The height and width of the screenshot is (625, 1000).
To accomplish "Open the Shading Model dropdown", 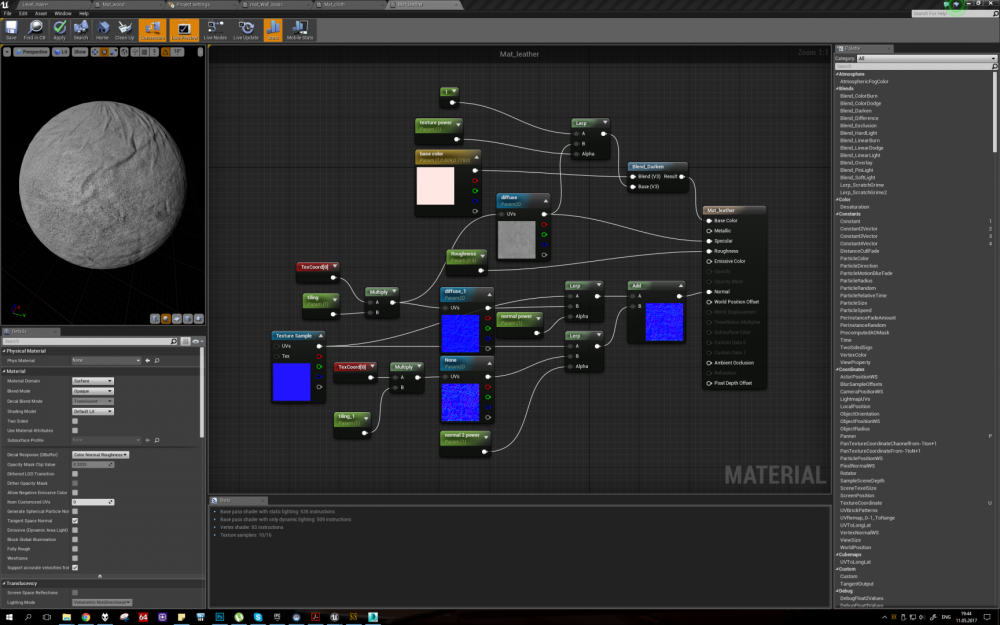I will coord(92,411).
